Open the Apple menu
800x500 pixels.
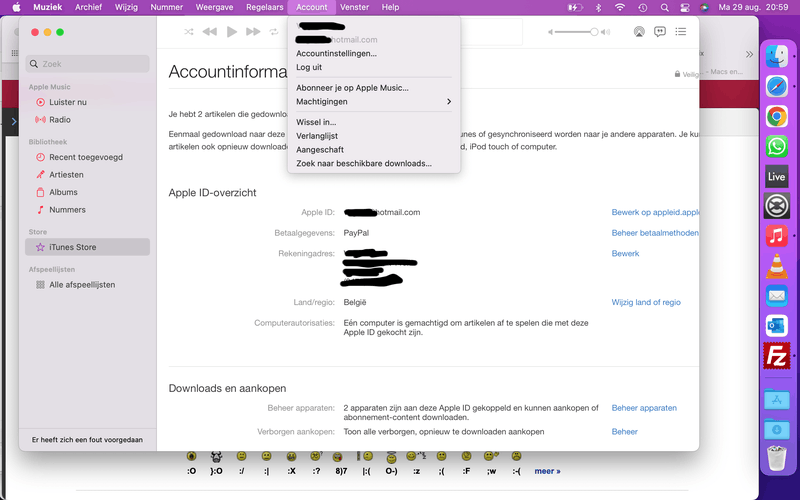pyautogui.click(x=16, y=7)
